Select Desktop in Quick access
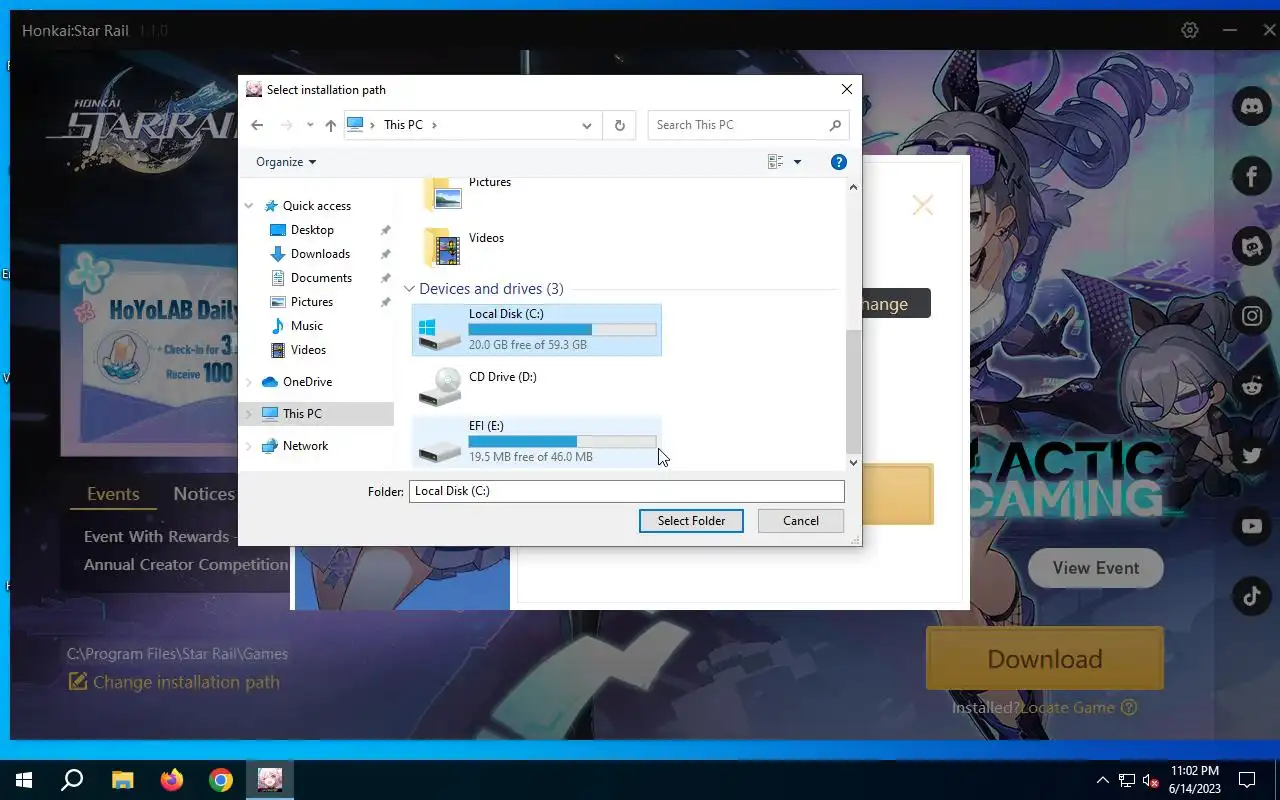Viewport: 1280px width, 800px height. pyautogui.click(x=312, y=230)
